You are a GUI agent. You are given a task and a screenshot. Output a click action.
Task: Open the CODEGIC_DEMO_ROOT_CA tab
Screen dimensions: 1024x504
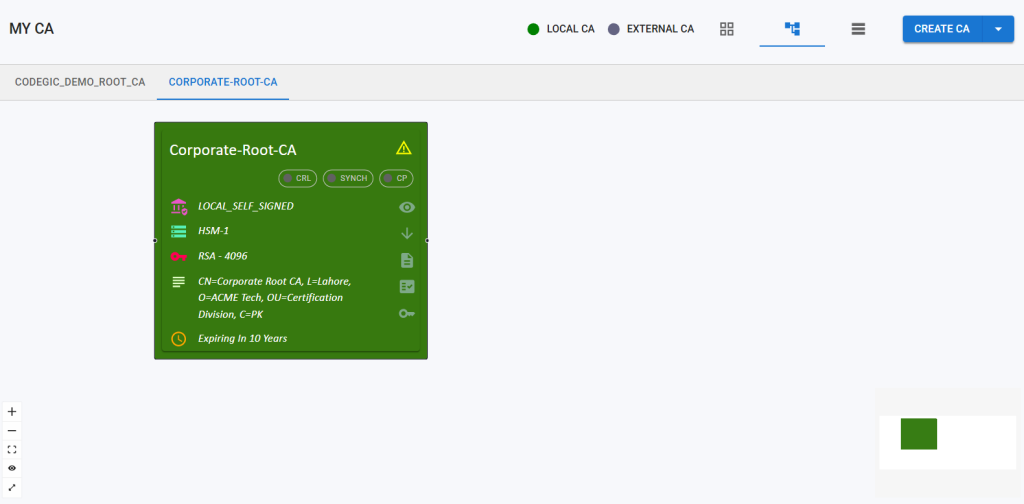pyautogui.click(x=80, y=82)
